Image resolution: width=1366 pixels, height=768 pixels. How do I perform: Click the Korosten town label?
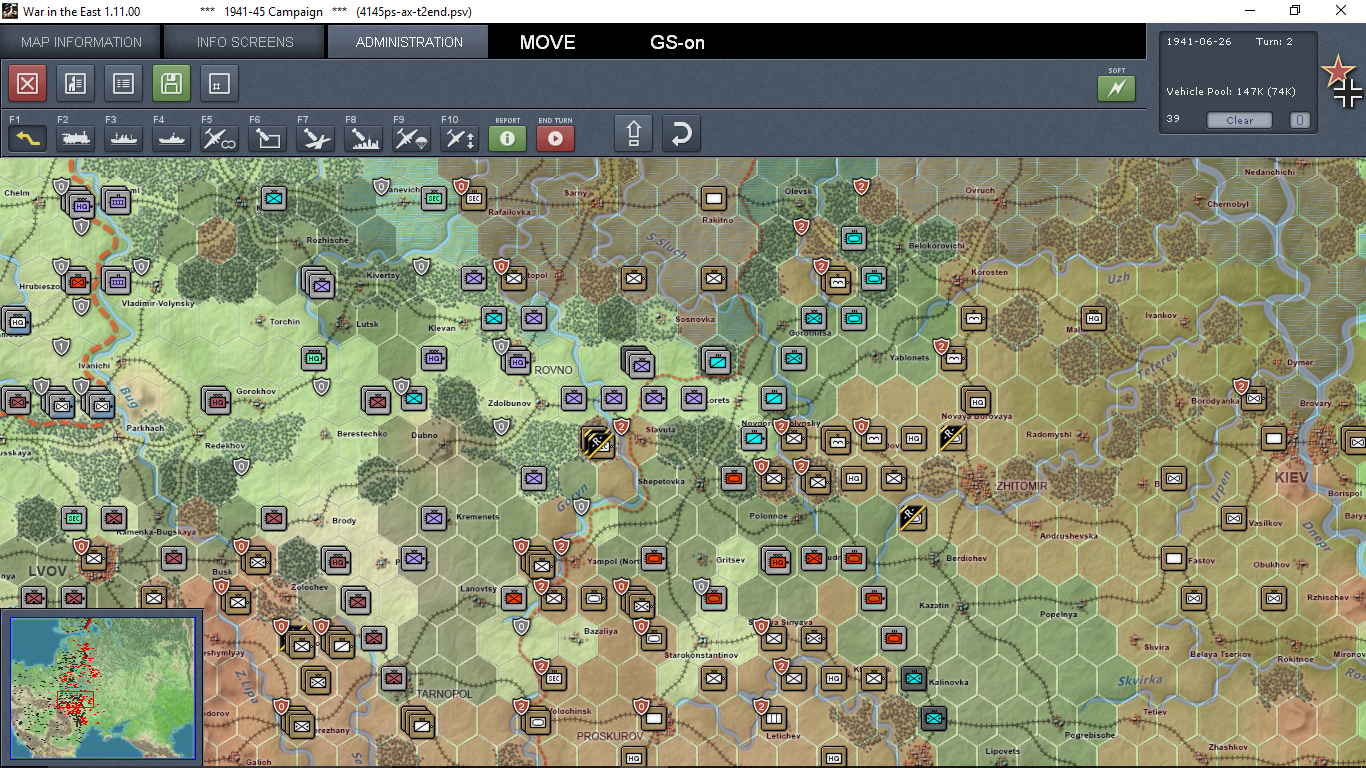(990, 272)
